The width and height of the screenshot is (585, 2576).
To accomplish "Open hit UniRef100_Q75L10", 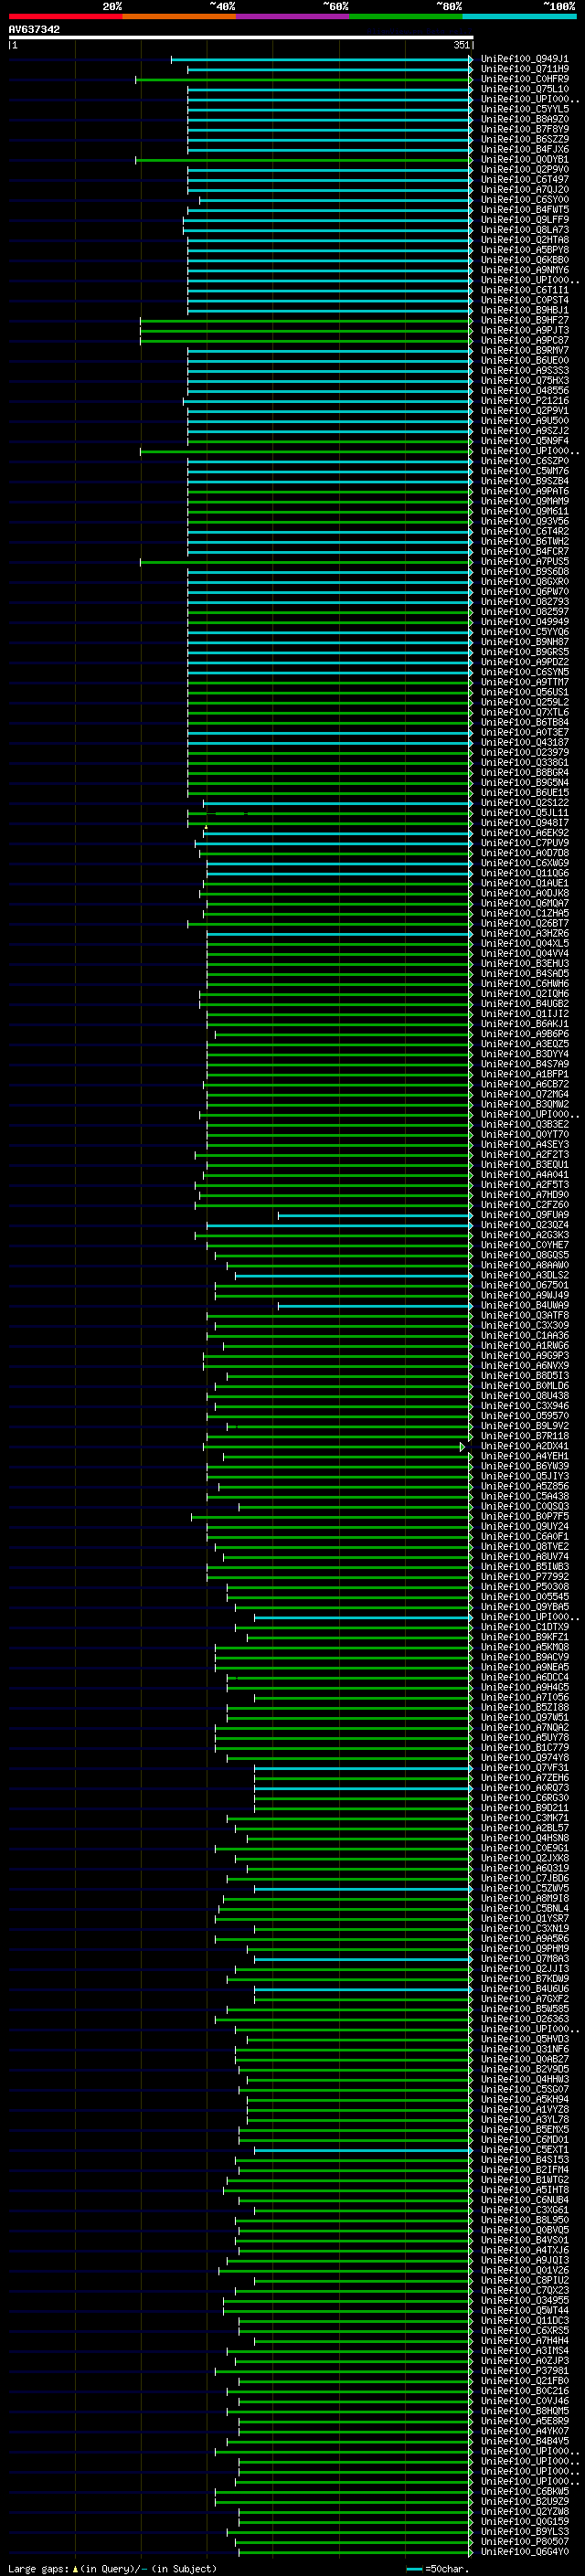I will tap(525, 89).
